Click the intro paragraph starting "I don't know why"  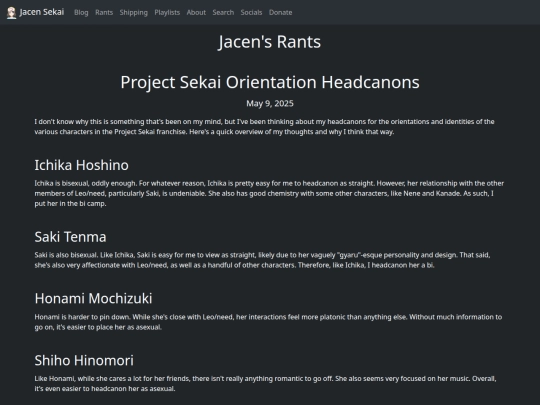(x=264, y=127)
